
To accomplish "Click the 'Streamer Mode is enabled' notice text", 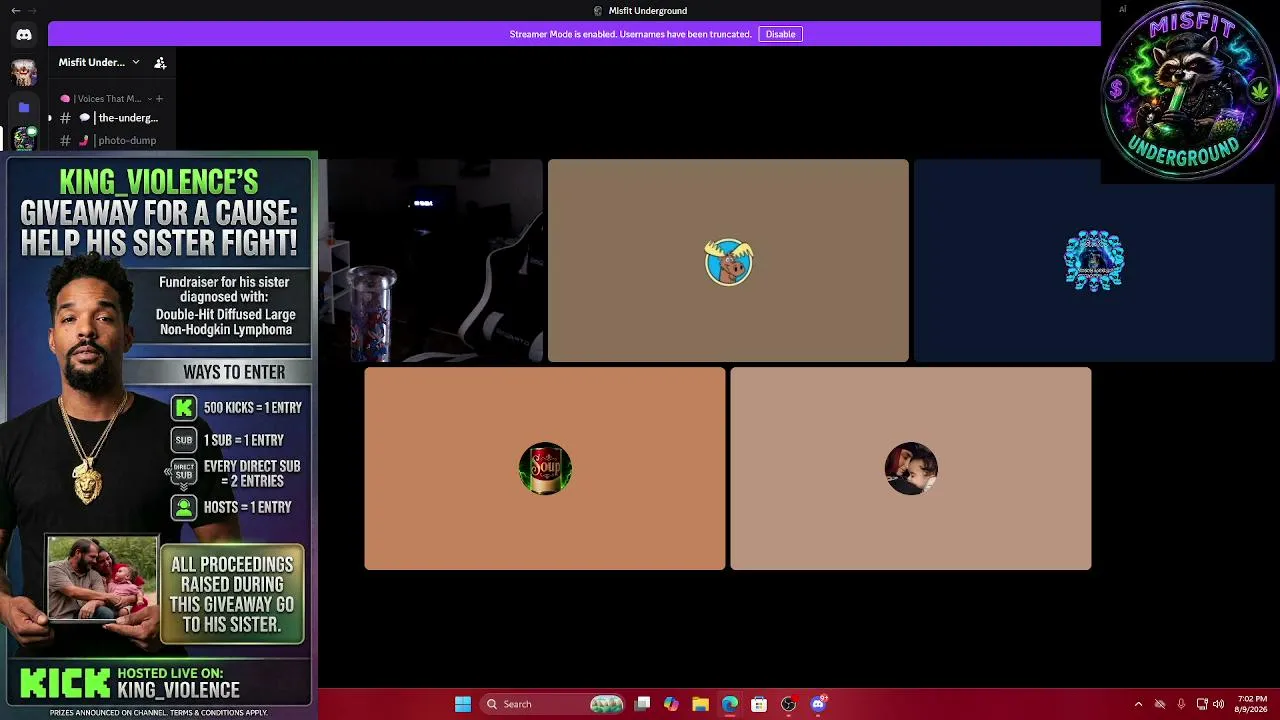I will click(630, 34).
